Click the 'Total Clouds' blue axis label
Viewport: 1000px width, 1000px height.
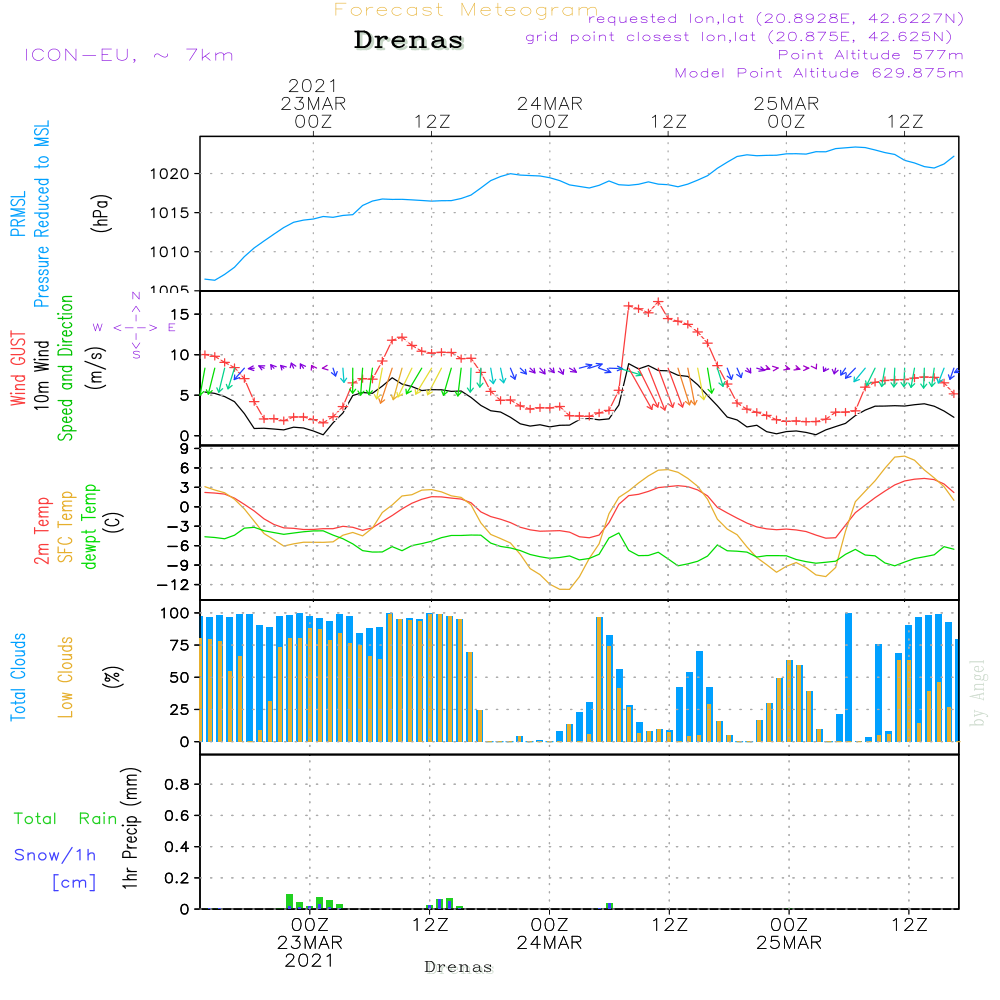[x=18, y=677]
